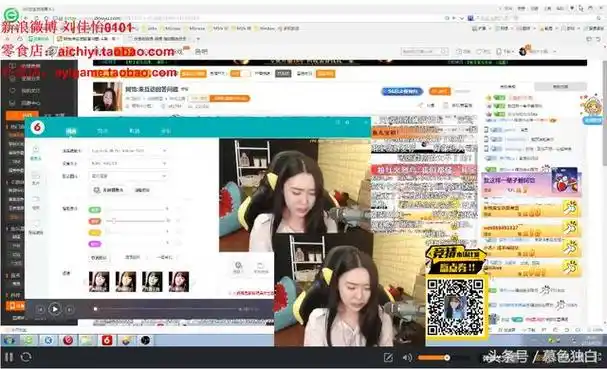Choose the second filter thumbnail

[x=125, y=281]
